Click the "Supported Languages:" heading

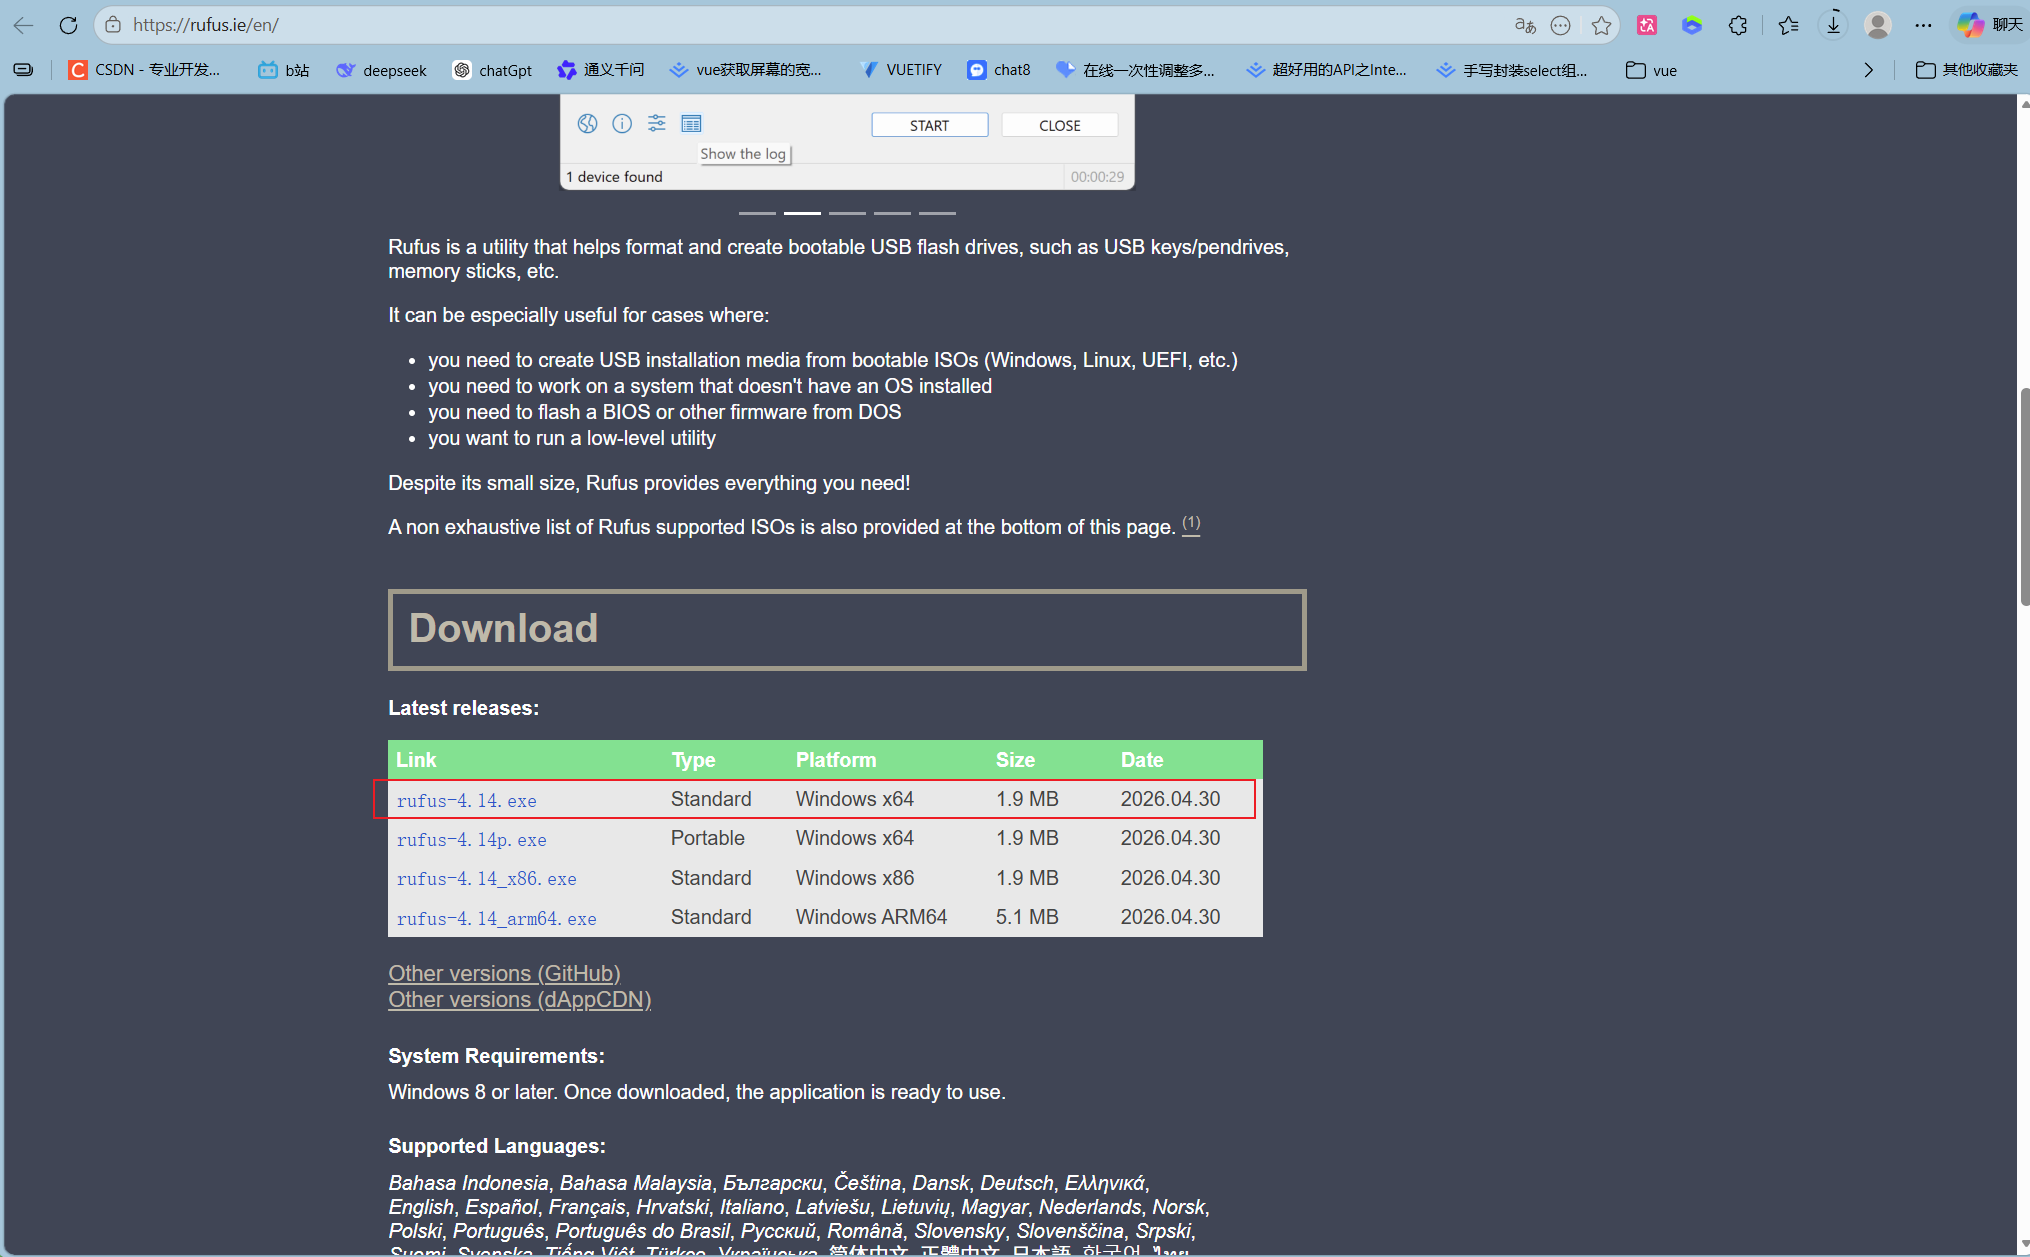tap(497, 1146)
